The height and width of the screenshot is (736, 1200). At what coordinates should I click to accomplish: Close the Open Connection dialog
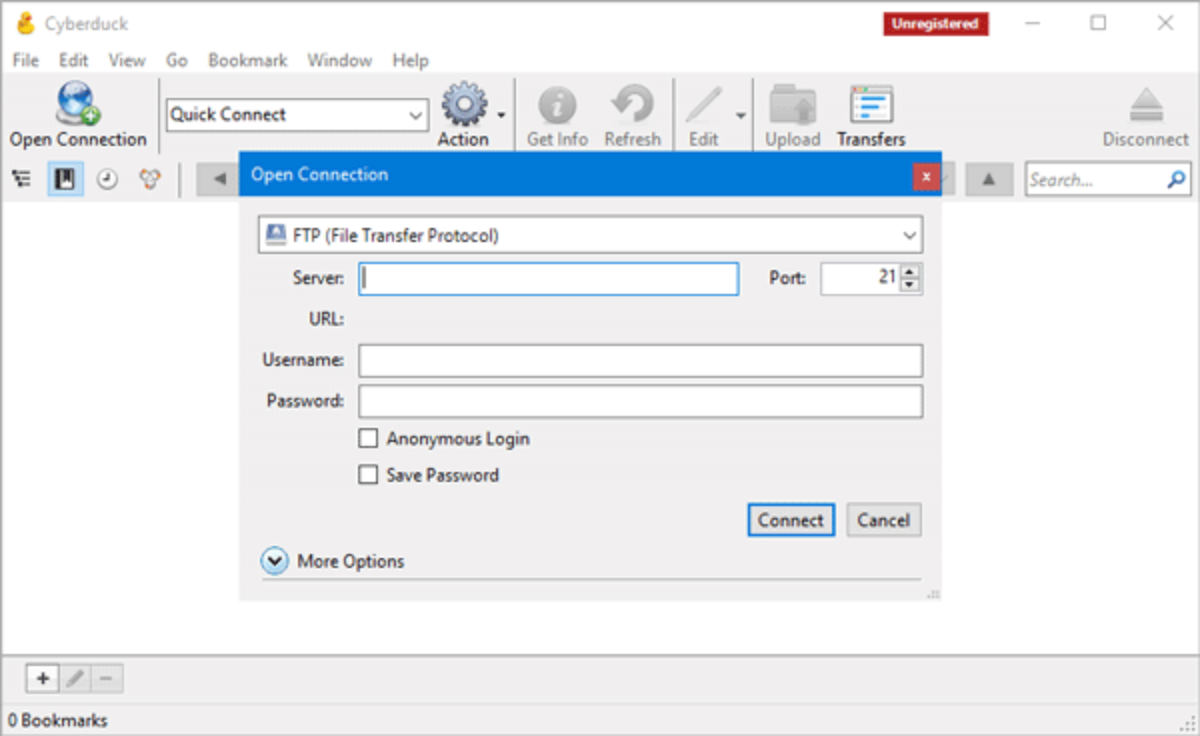926,176
